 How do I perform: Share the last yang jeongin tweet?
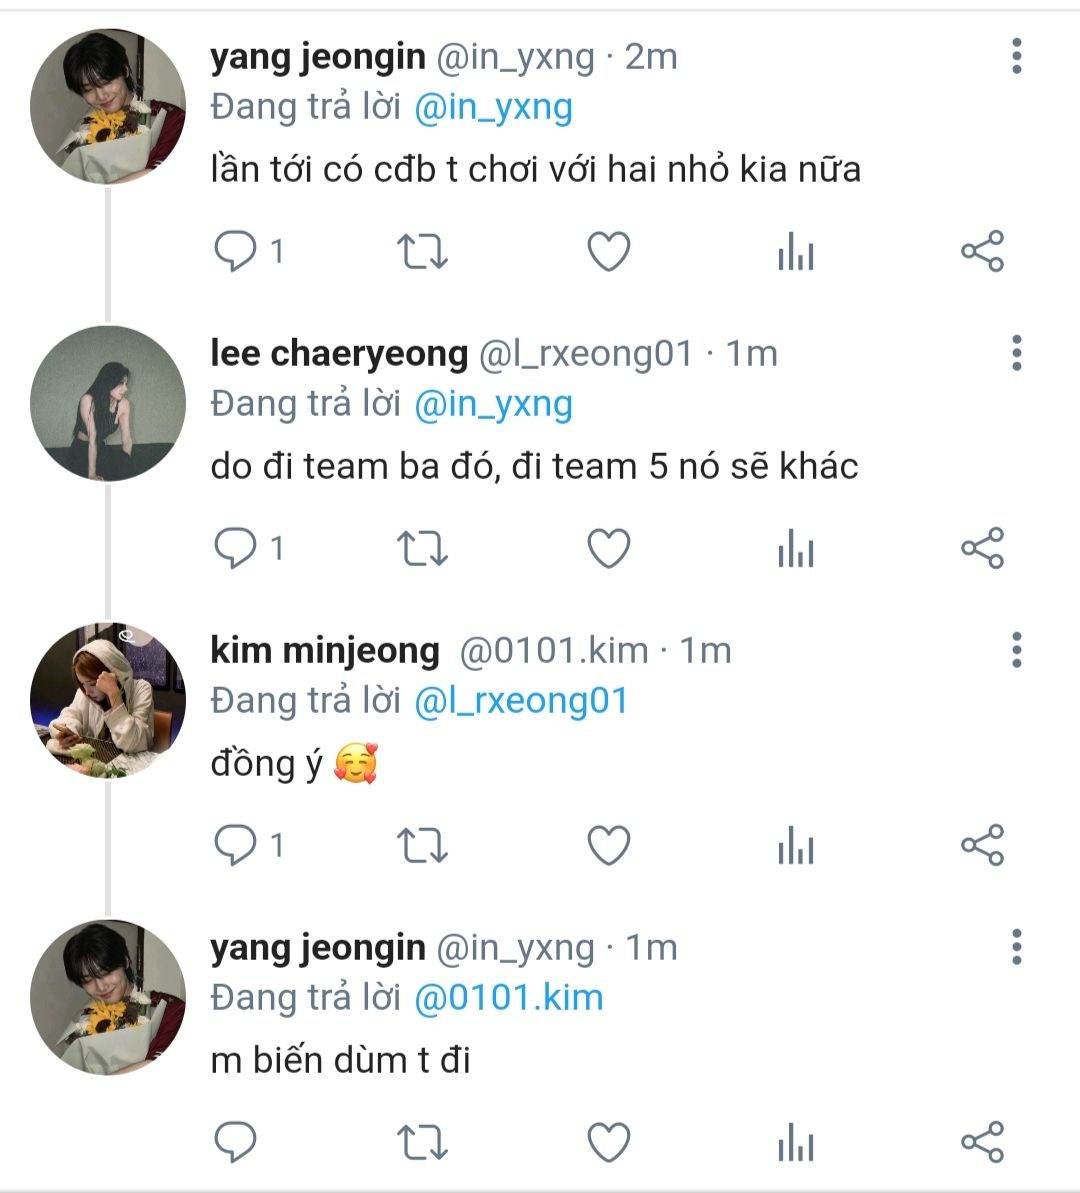click(983, 1142)
